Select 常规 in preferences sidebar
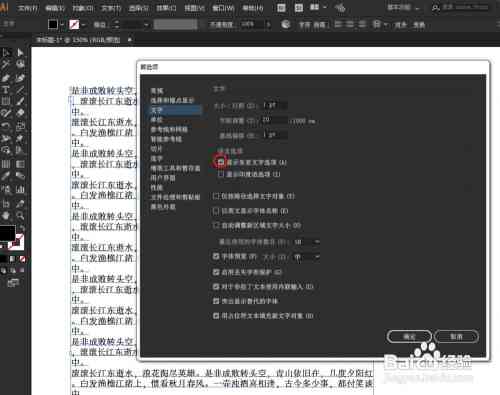500x395 pixels. pyautogui.click(x=156, y=91)
